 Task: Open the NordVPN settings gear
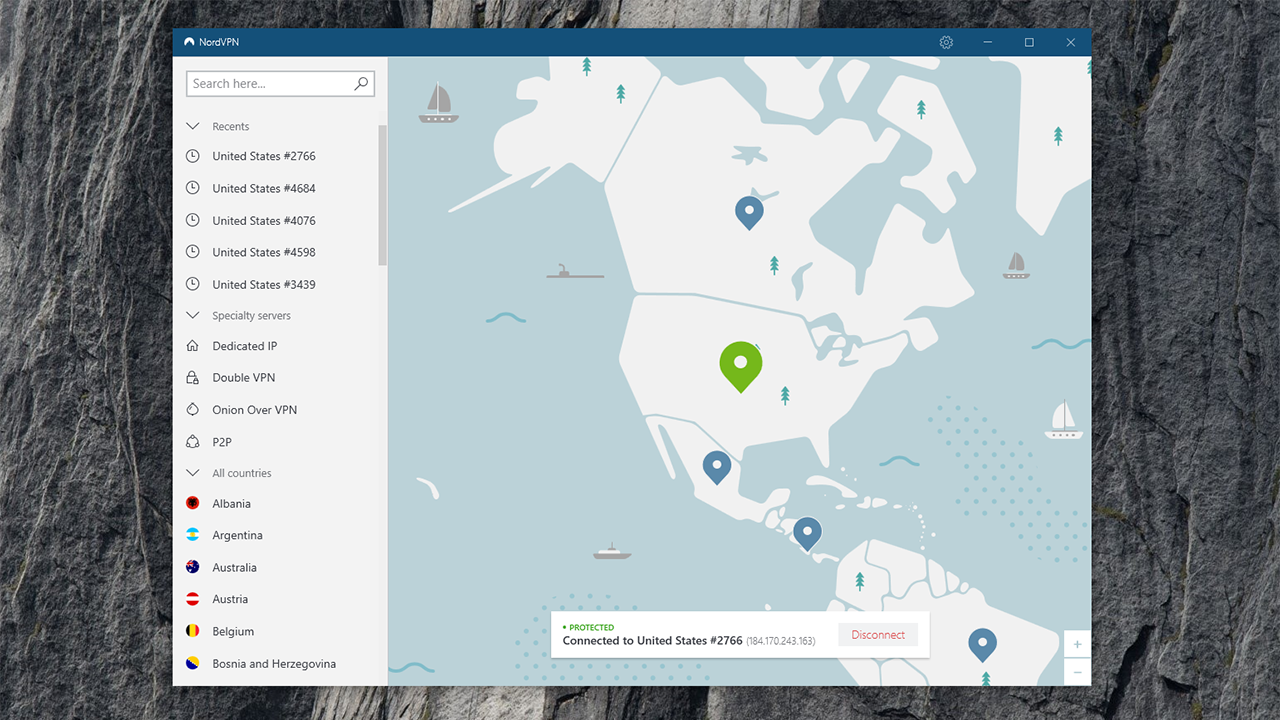[946, 42]
